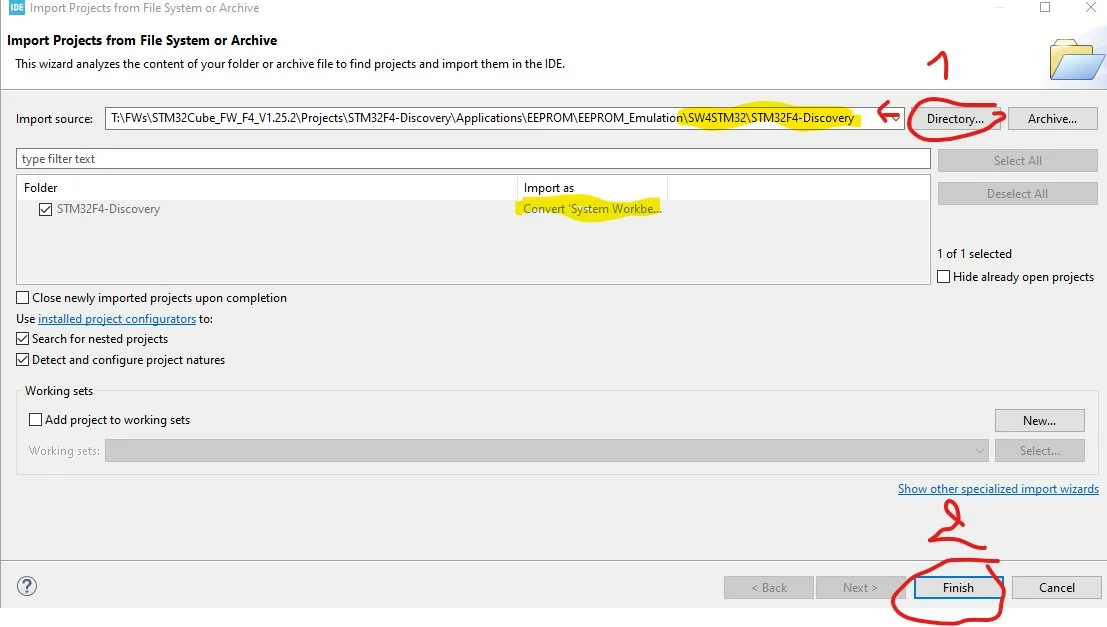Click the Back button

click(769, 587)
